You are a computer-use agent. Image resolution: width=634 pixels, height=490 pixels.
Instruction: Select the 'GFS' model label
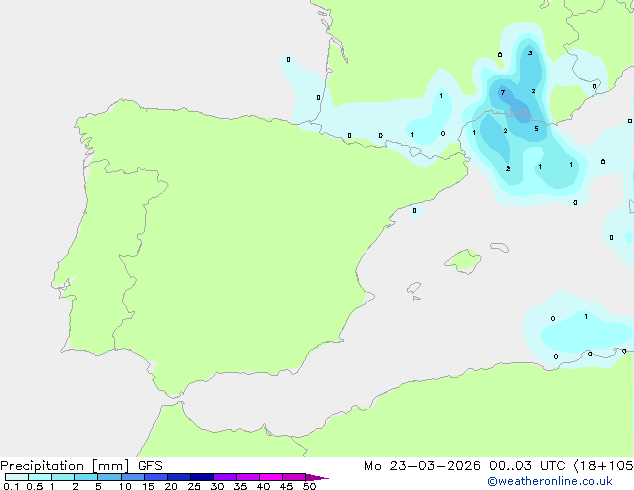150,466
